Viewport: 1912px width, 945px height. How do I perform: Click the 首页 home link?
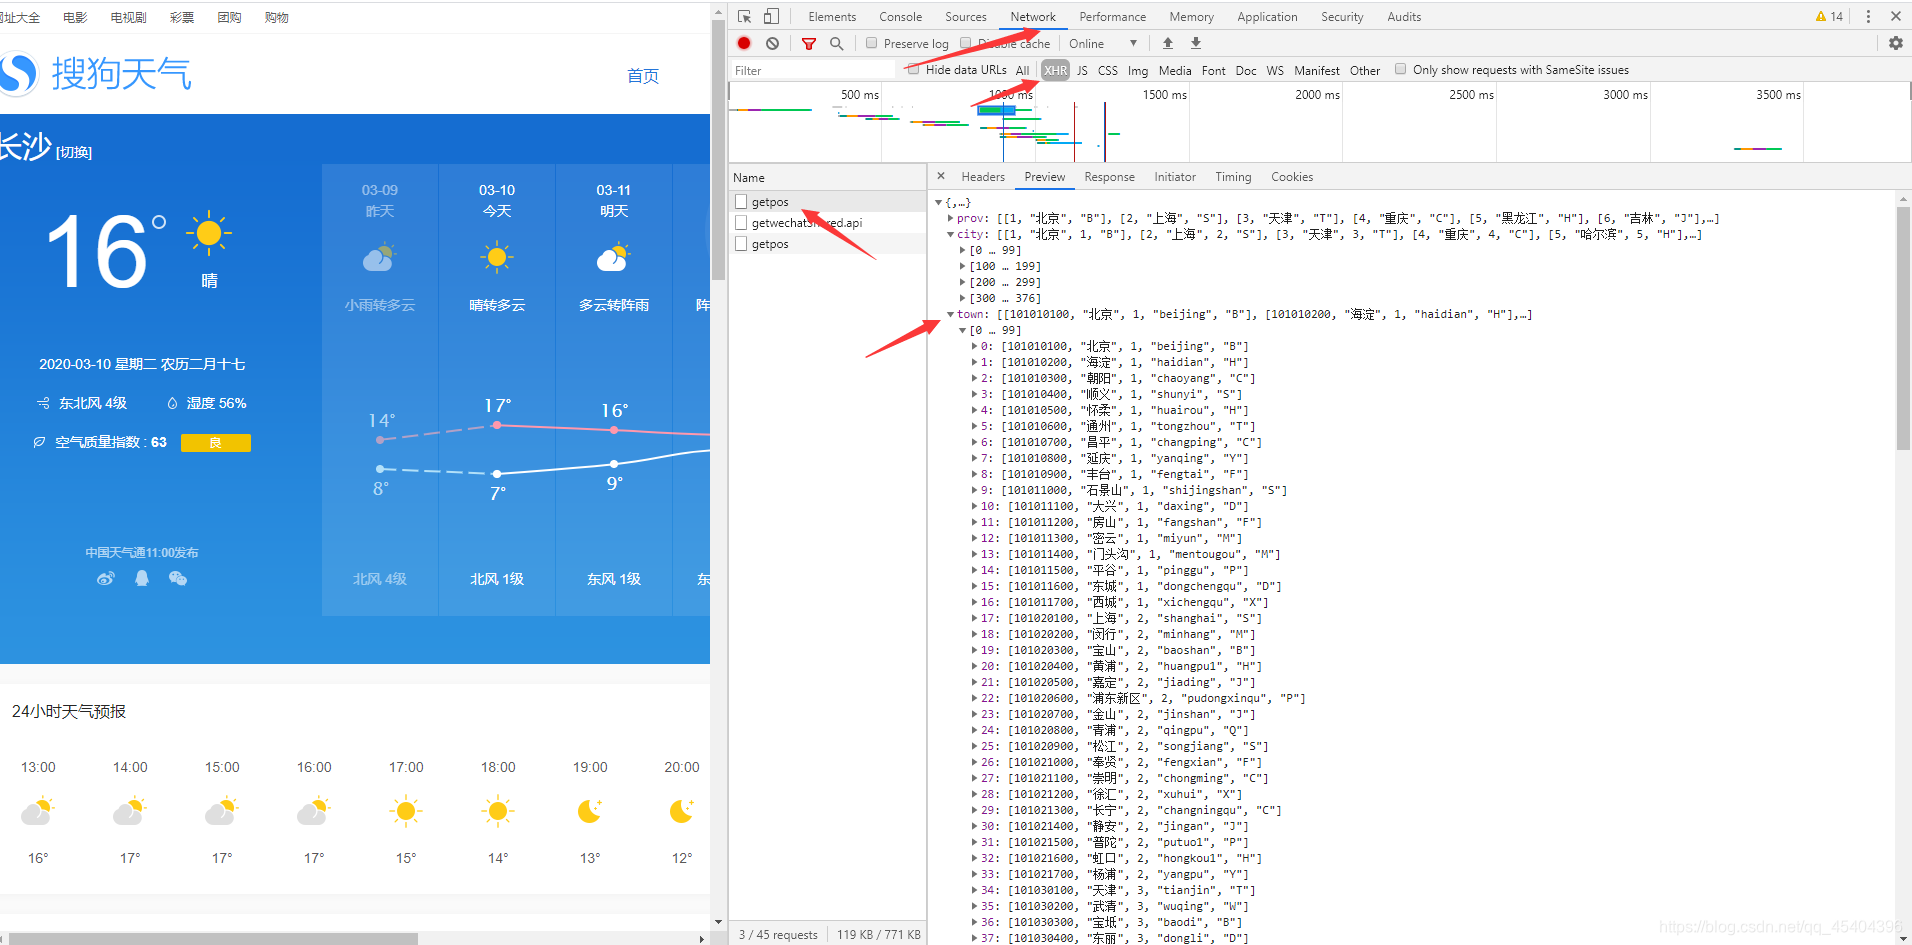[x=643, y=76]
